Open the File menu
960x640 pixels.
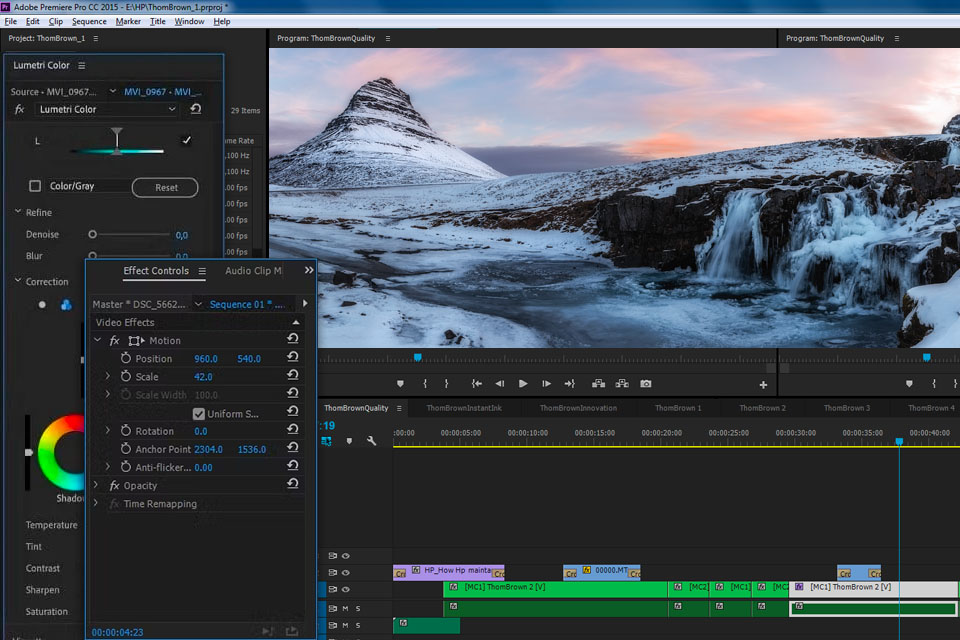(x=10, y=21)
